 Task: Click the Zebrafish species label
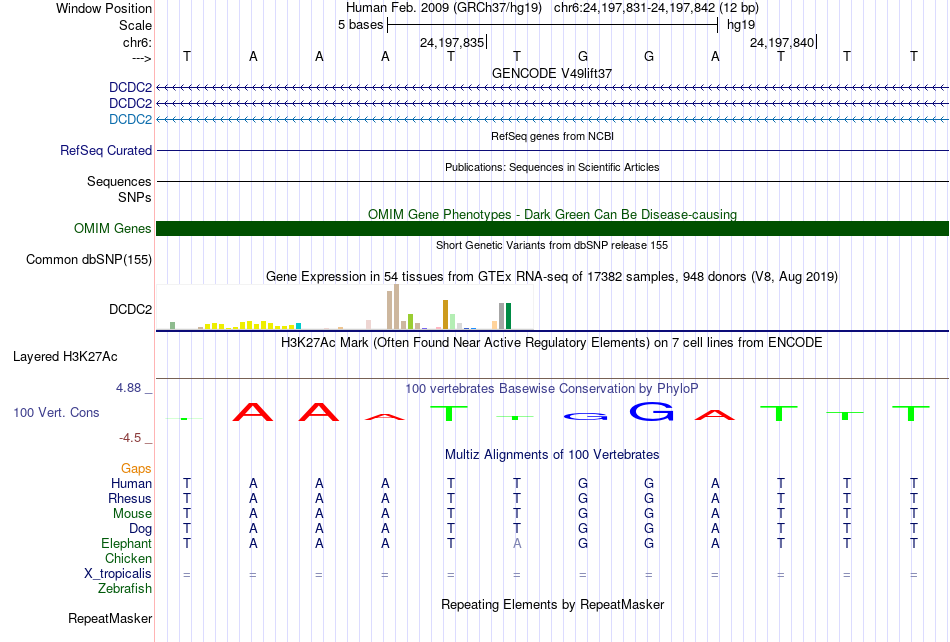[125, 588]
